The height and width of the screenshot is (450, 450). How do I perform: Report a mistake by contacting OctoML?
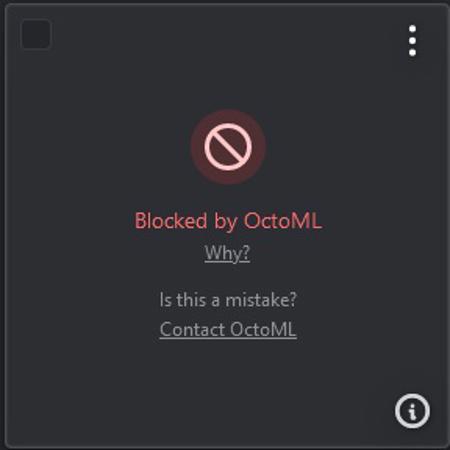pyautogui.click(x=228, y=329)
